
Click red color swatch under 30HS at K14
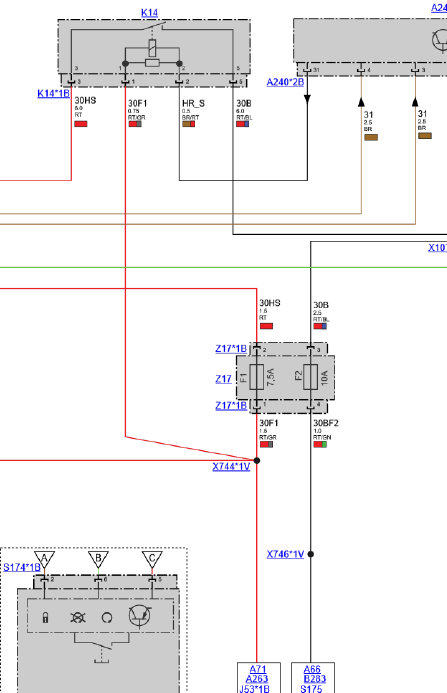point(80,124)
